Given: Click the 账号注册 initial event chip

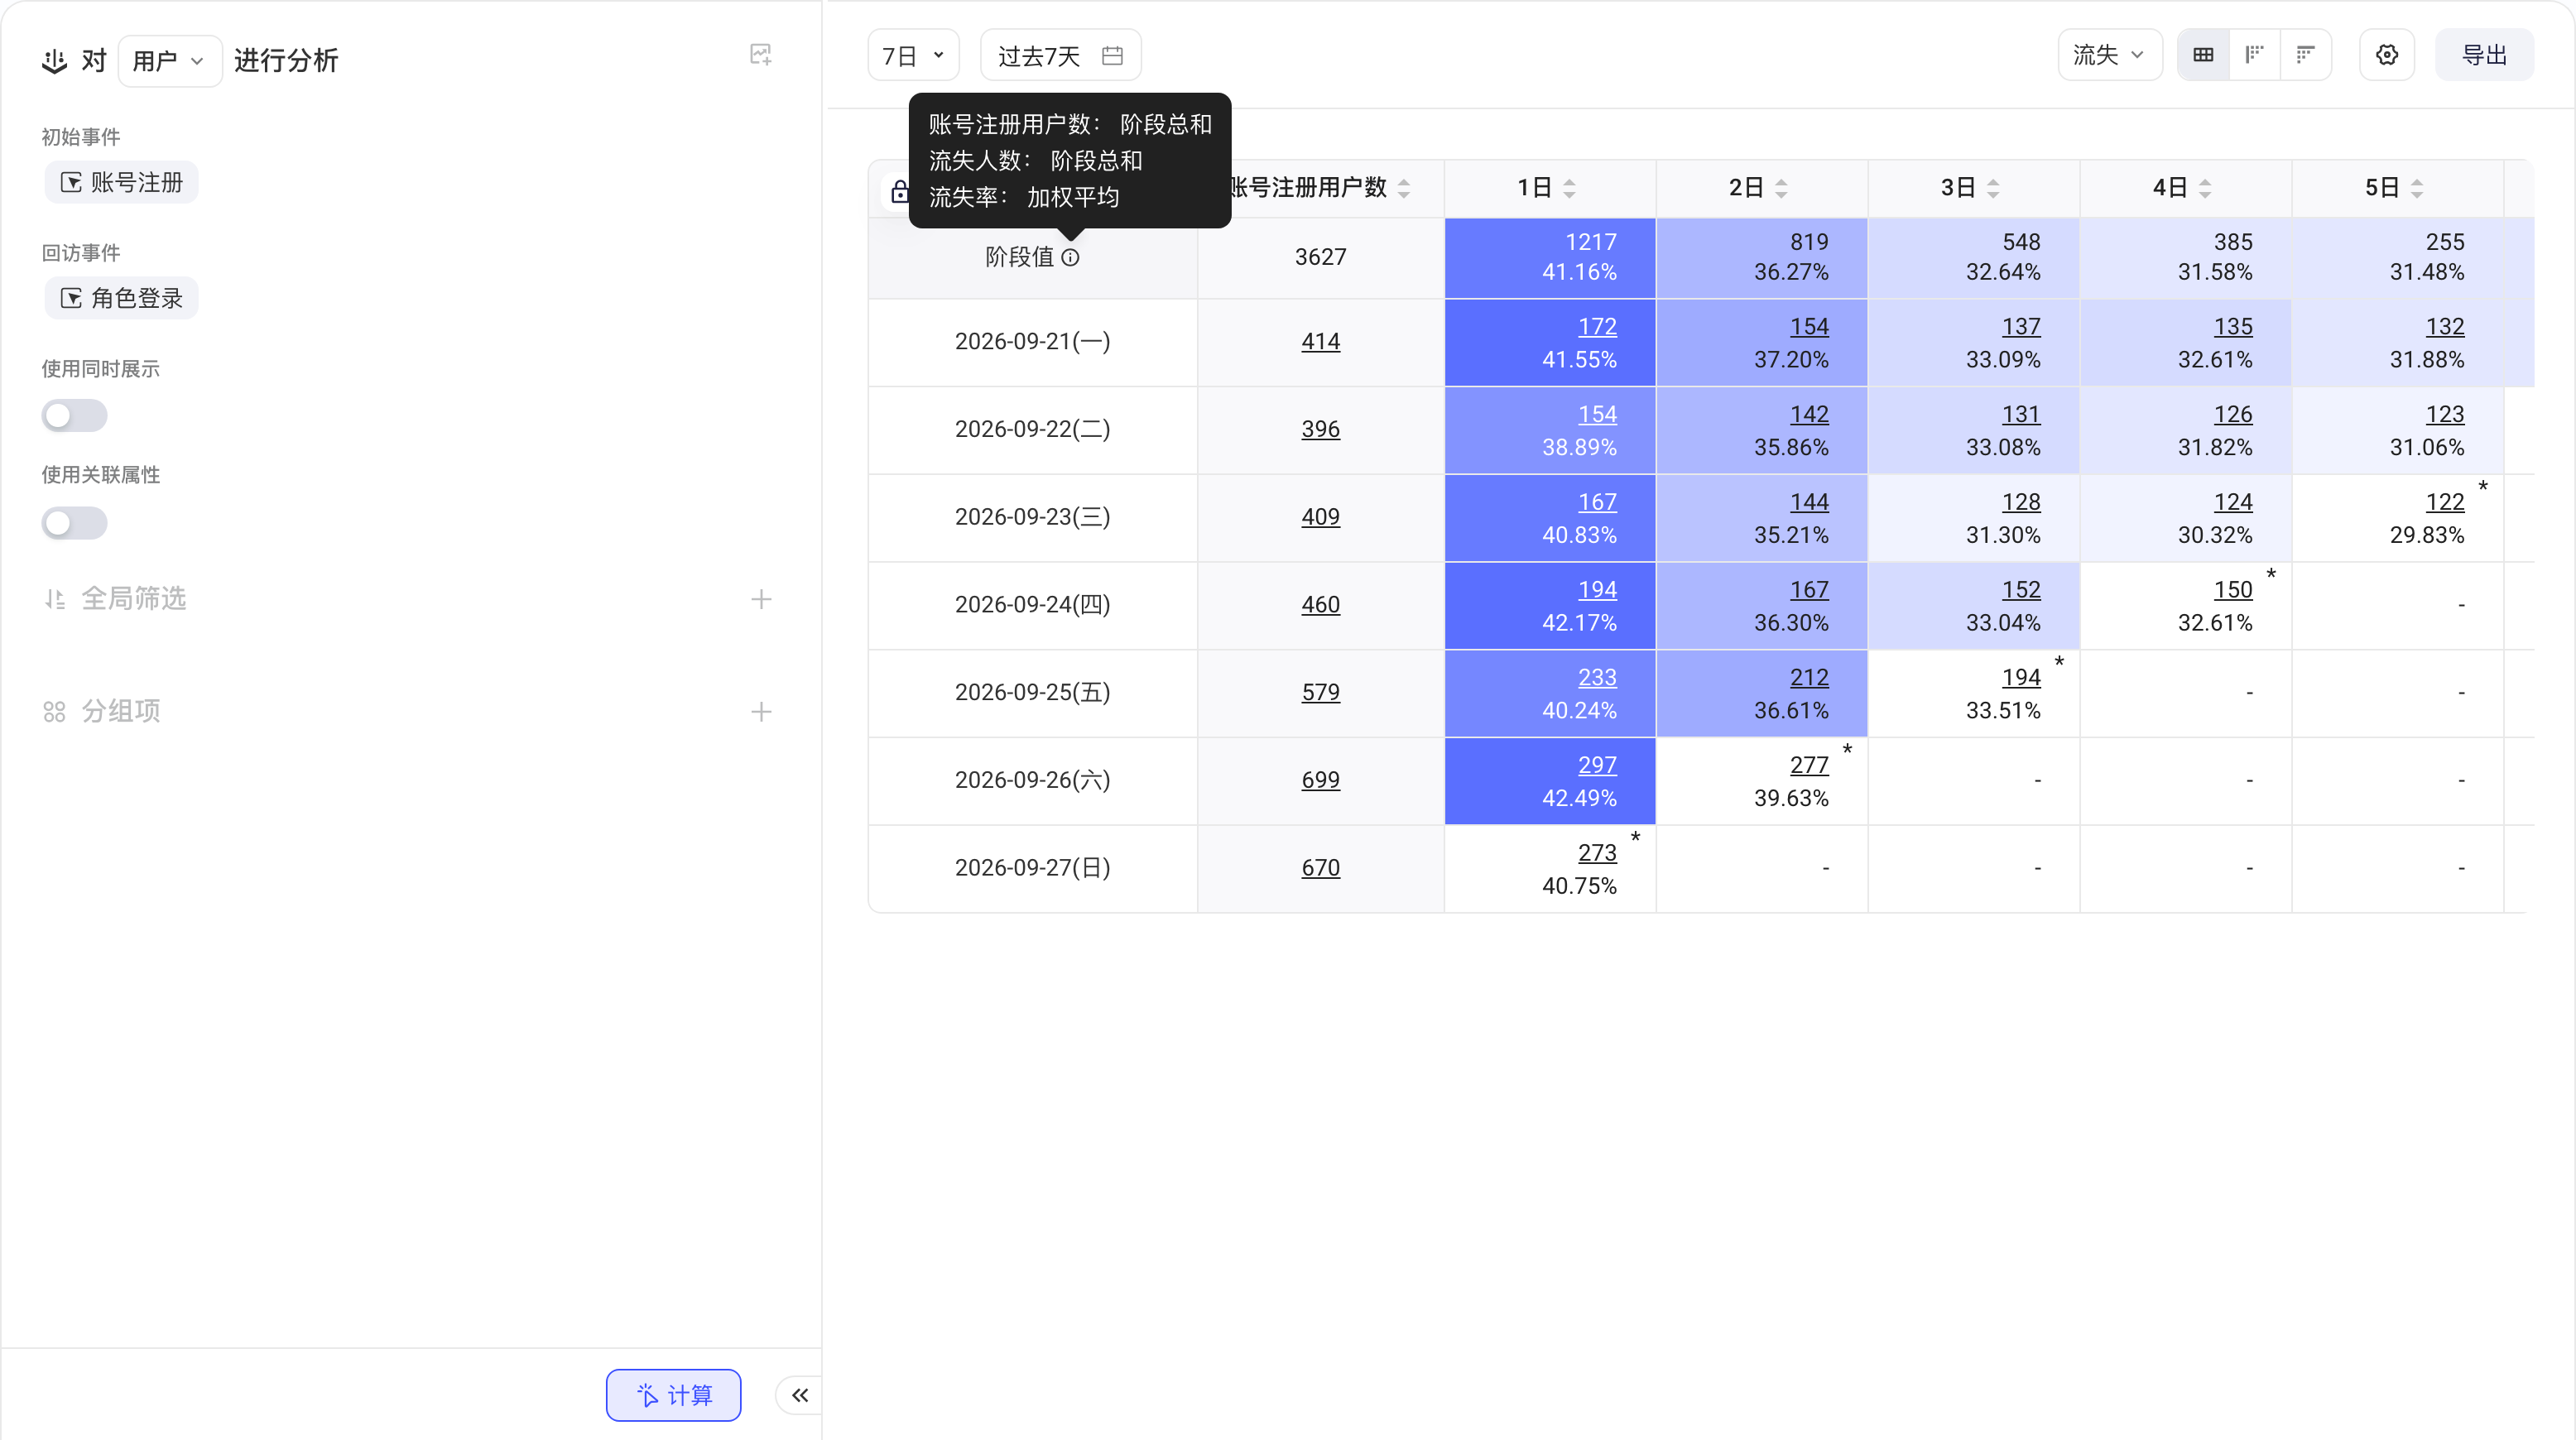Looking at the screenshot, I should 122,182.
